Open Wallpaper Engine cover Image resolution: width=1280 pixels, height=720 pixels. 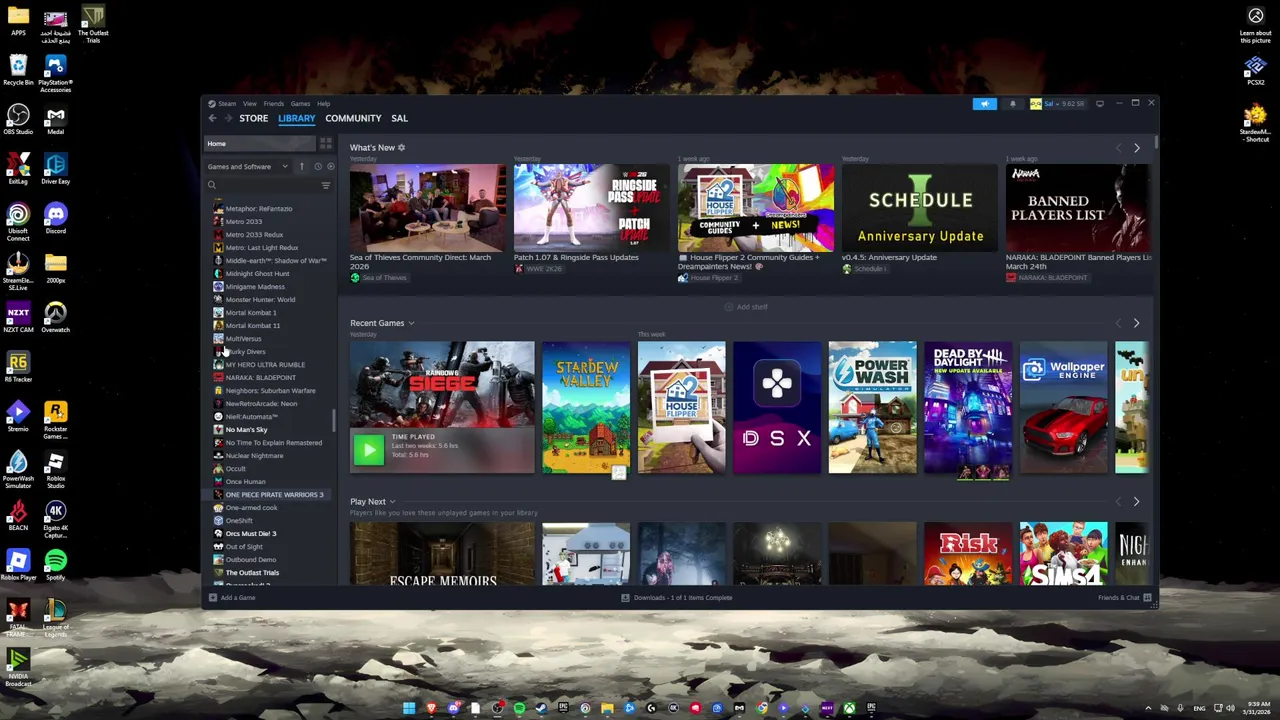tap(1063, 407)
